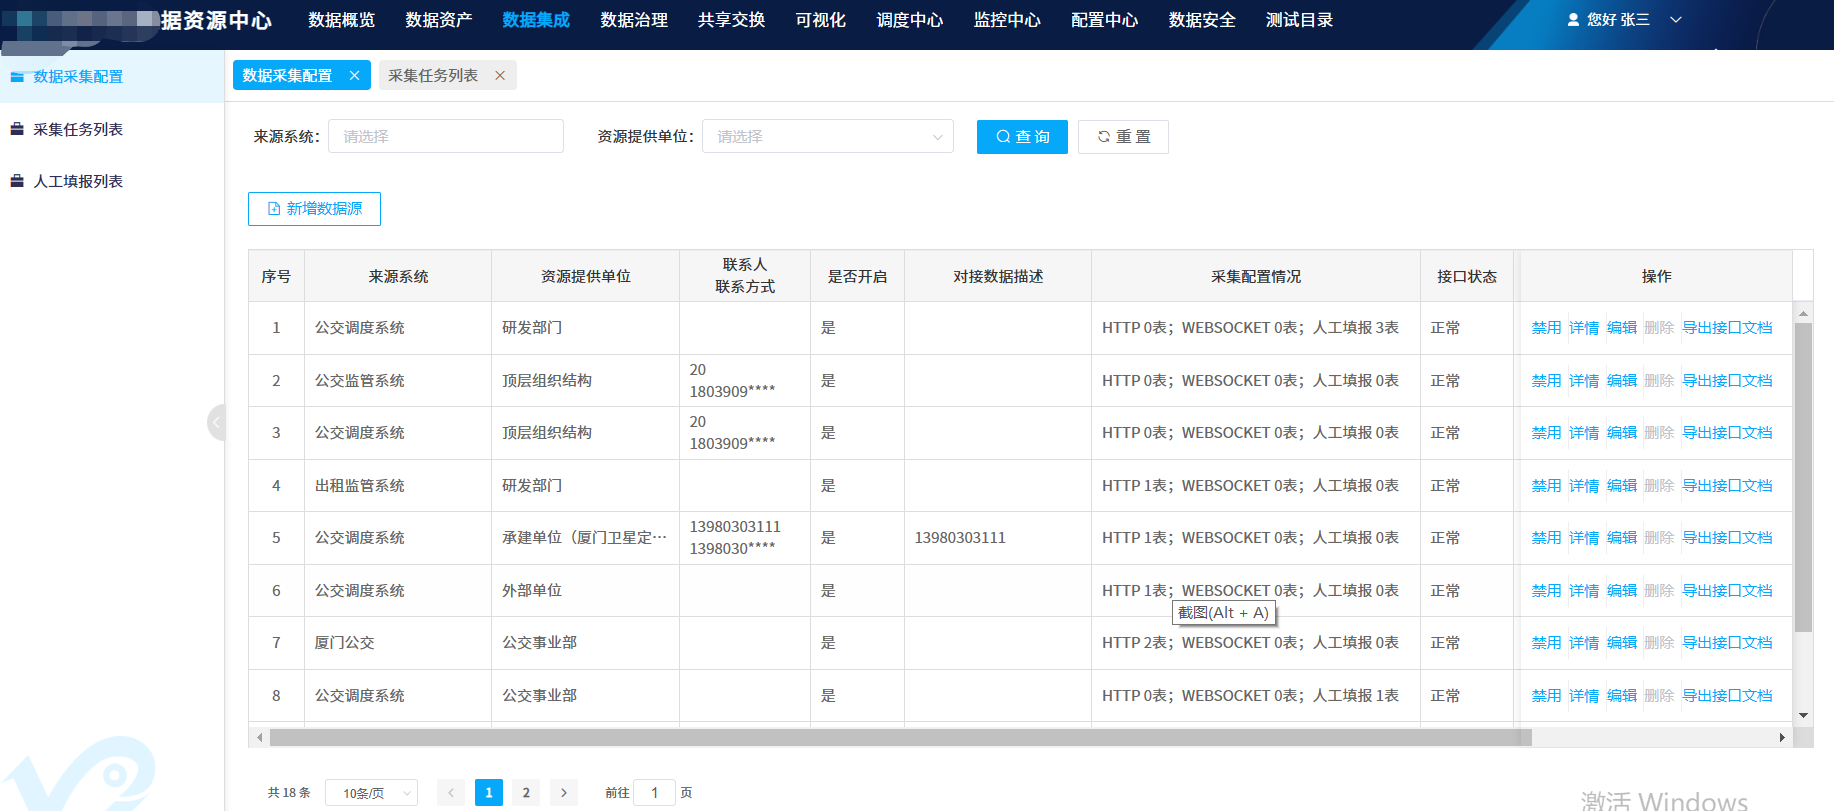
Task: Click 导出接口文档 for row 8
Action: pos(1727,696)
